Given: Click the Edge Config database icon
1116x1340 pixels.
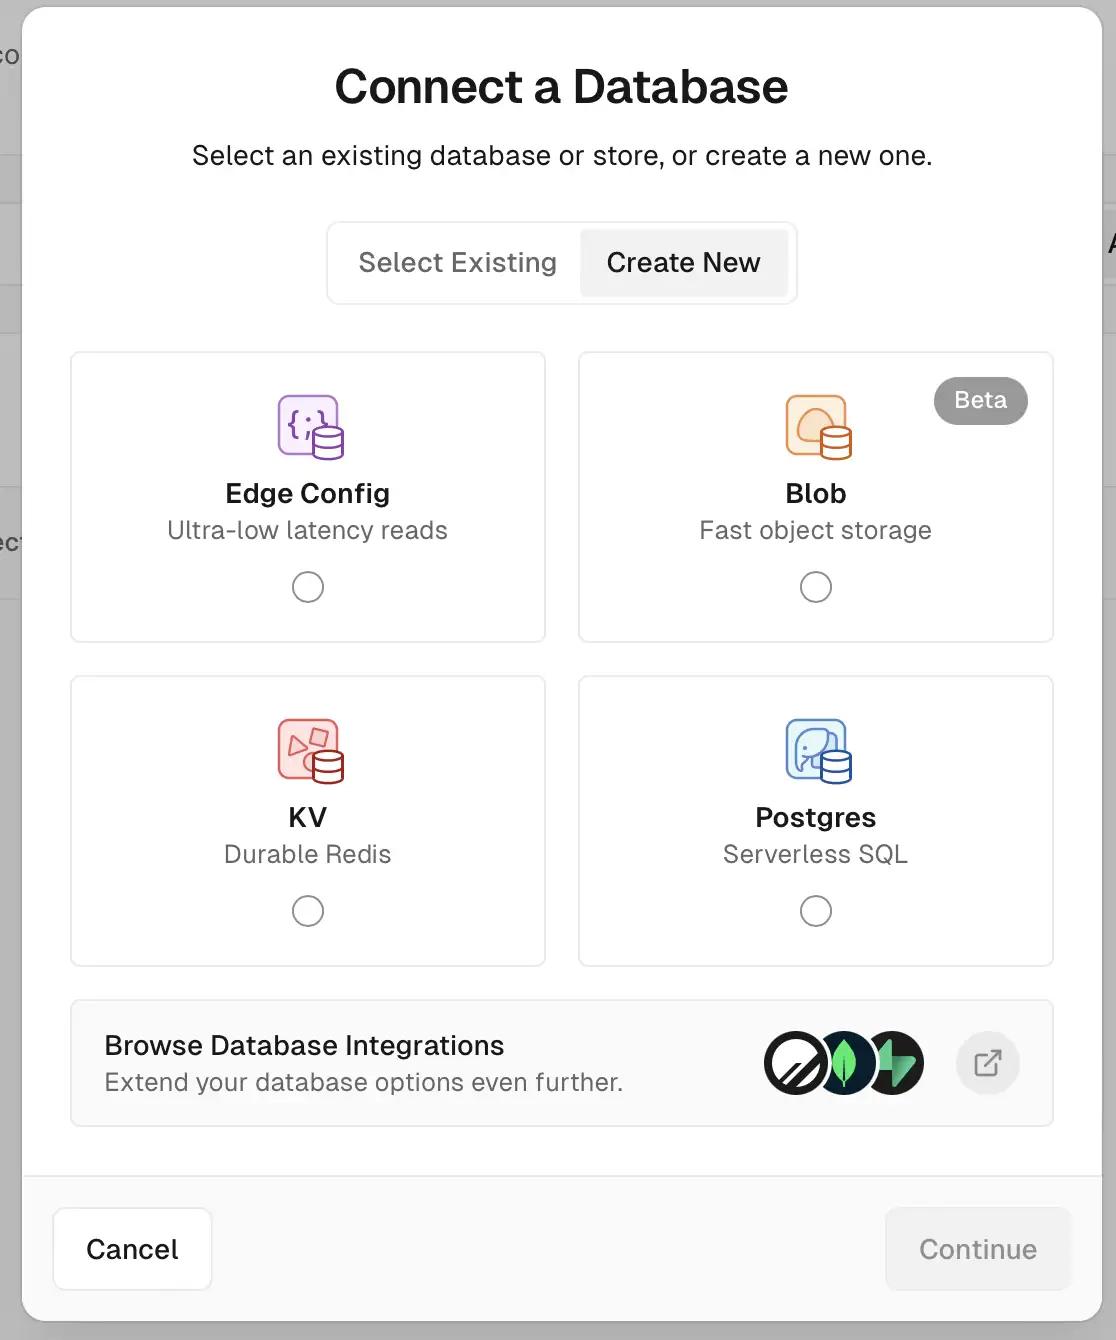Looking at the screenshot, I should (310, 427).
